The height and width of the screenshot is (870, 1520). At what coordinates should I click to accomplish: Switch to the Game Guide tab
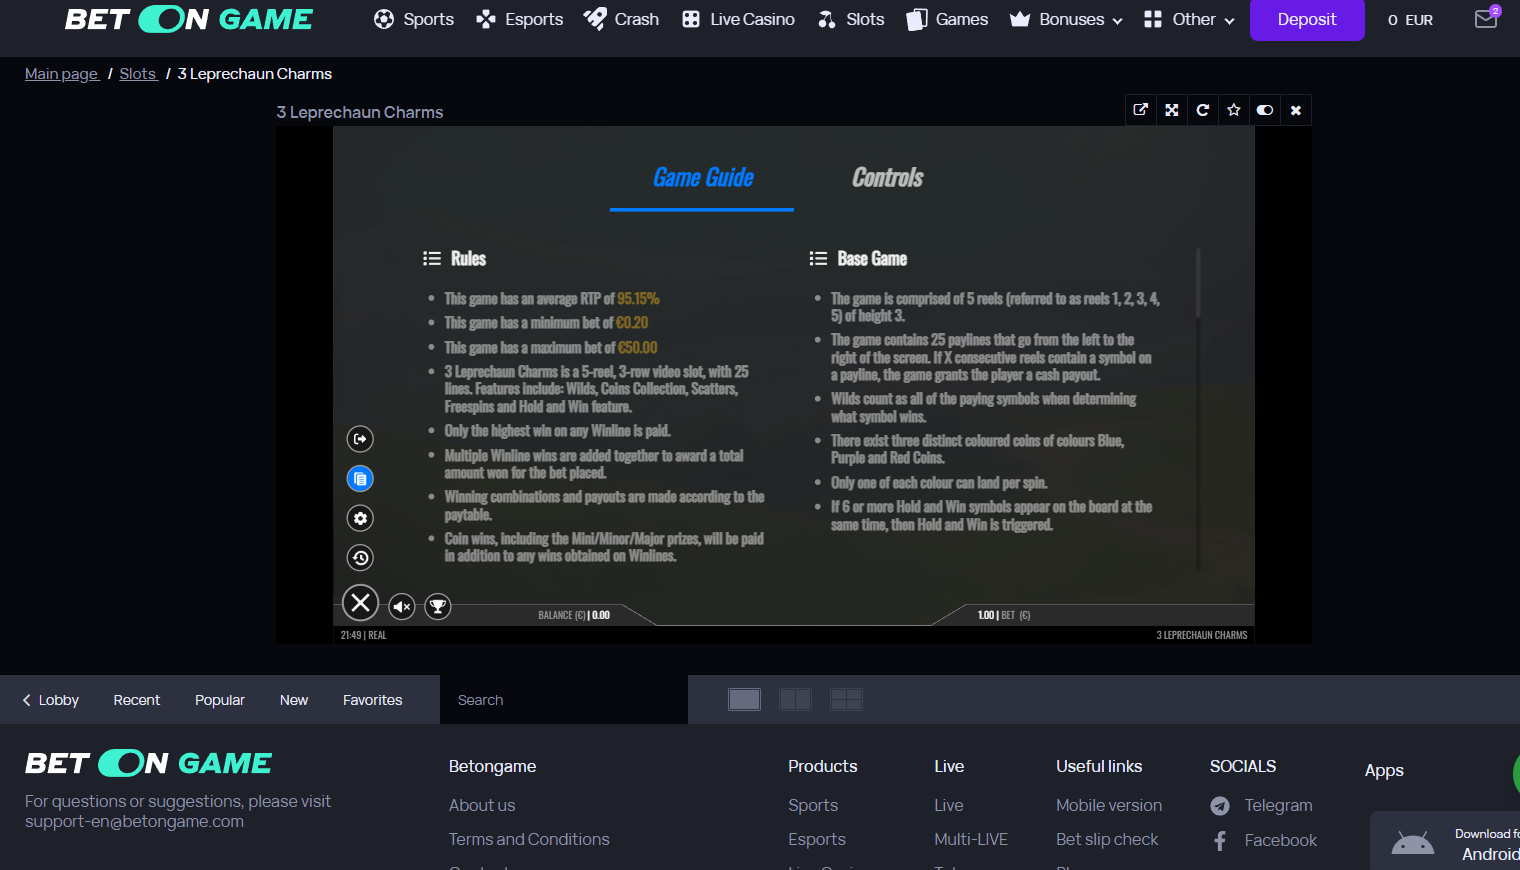click(703, 178)
